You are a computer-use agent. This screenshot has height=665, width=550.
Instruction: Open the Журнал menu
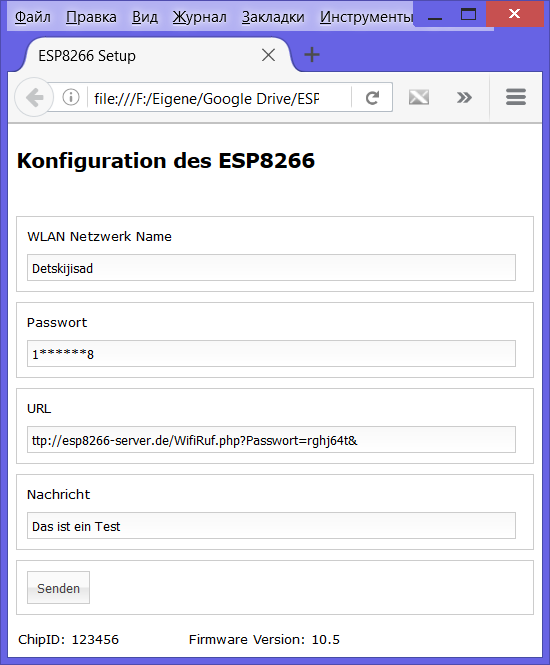(x=199, y=17)
